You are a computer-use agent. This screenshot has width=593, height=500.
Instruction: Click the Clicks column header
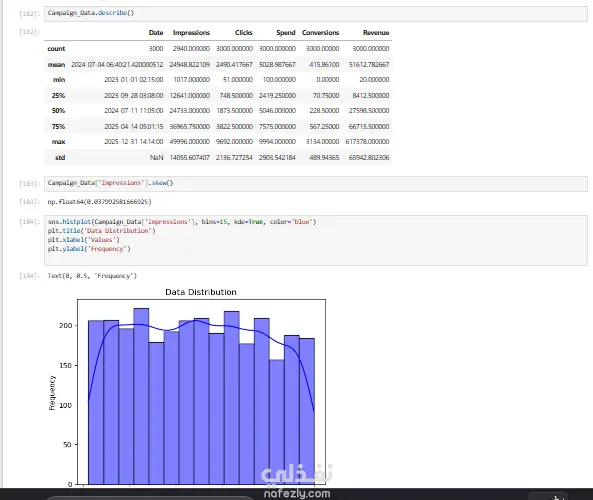[244, 33]
